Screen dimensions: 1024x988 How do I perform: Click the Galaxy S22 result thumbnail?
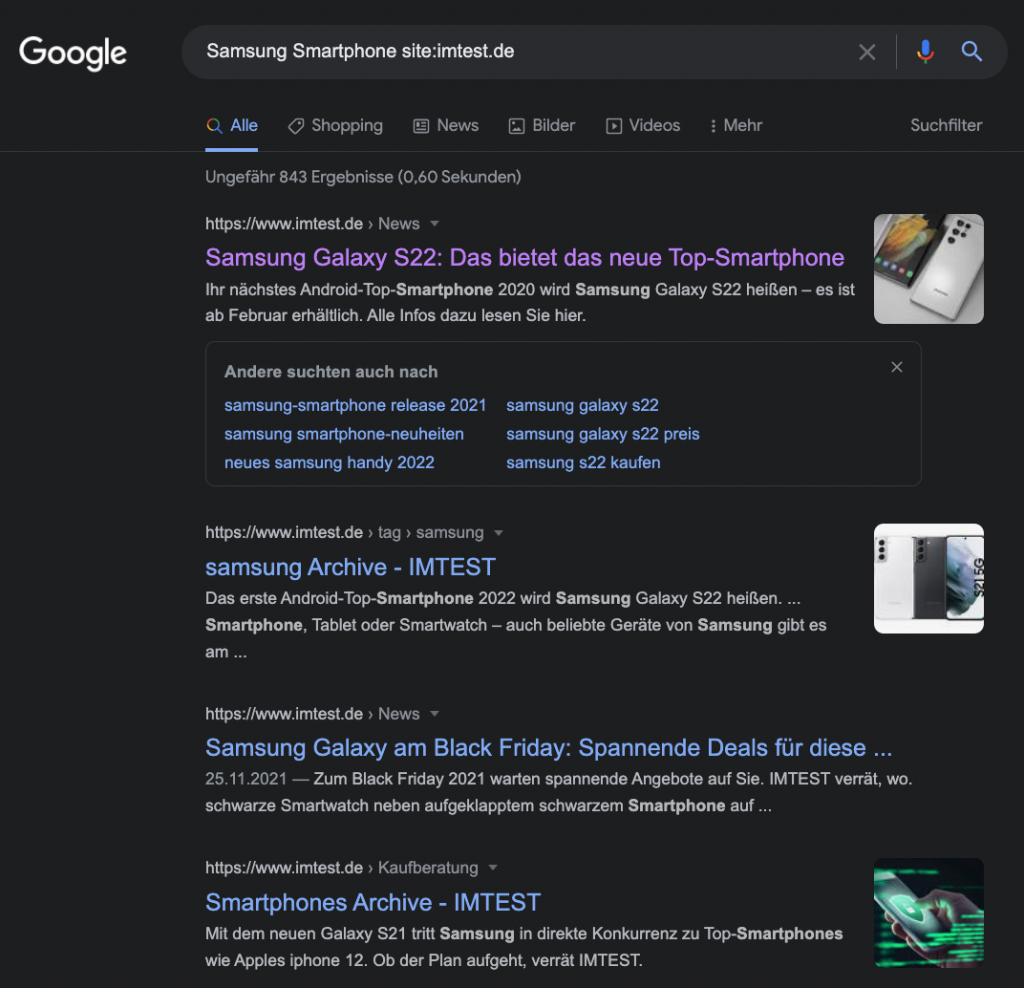click(929, 269)
